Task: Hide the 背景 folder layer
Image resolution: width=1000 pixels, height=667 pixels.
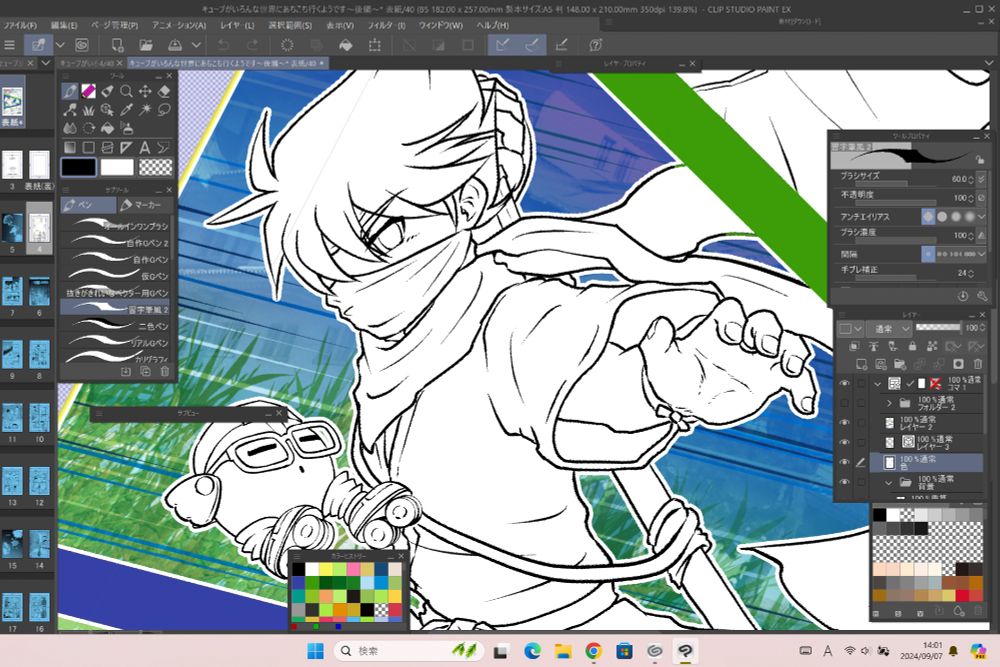Action: pos(844,482)
